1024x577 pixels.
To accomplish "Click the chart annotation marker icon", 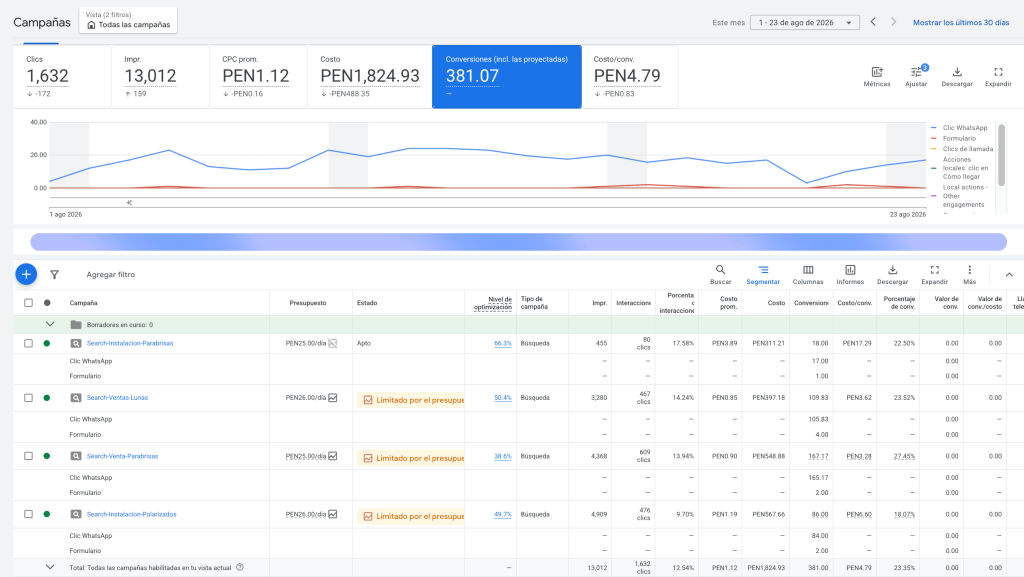I will (x=129, y=202).
